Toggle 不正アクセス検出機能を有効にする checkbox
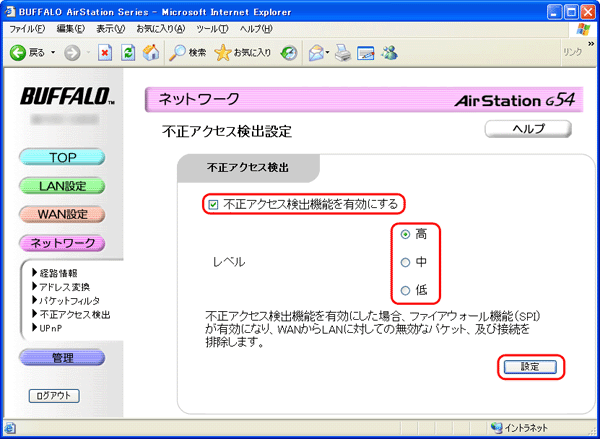 [213, 205]
